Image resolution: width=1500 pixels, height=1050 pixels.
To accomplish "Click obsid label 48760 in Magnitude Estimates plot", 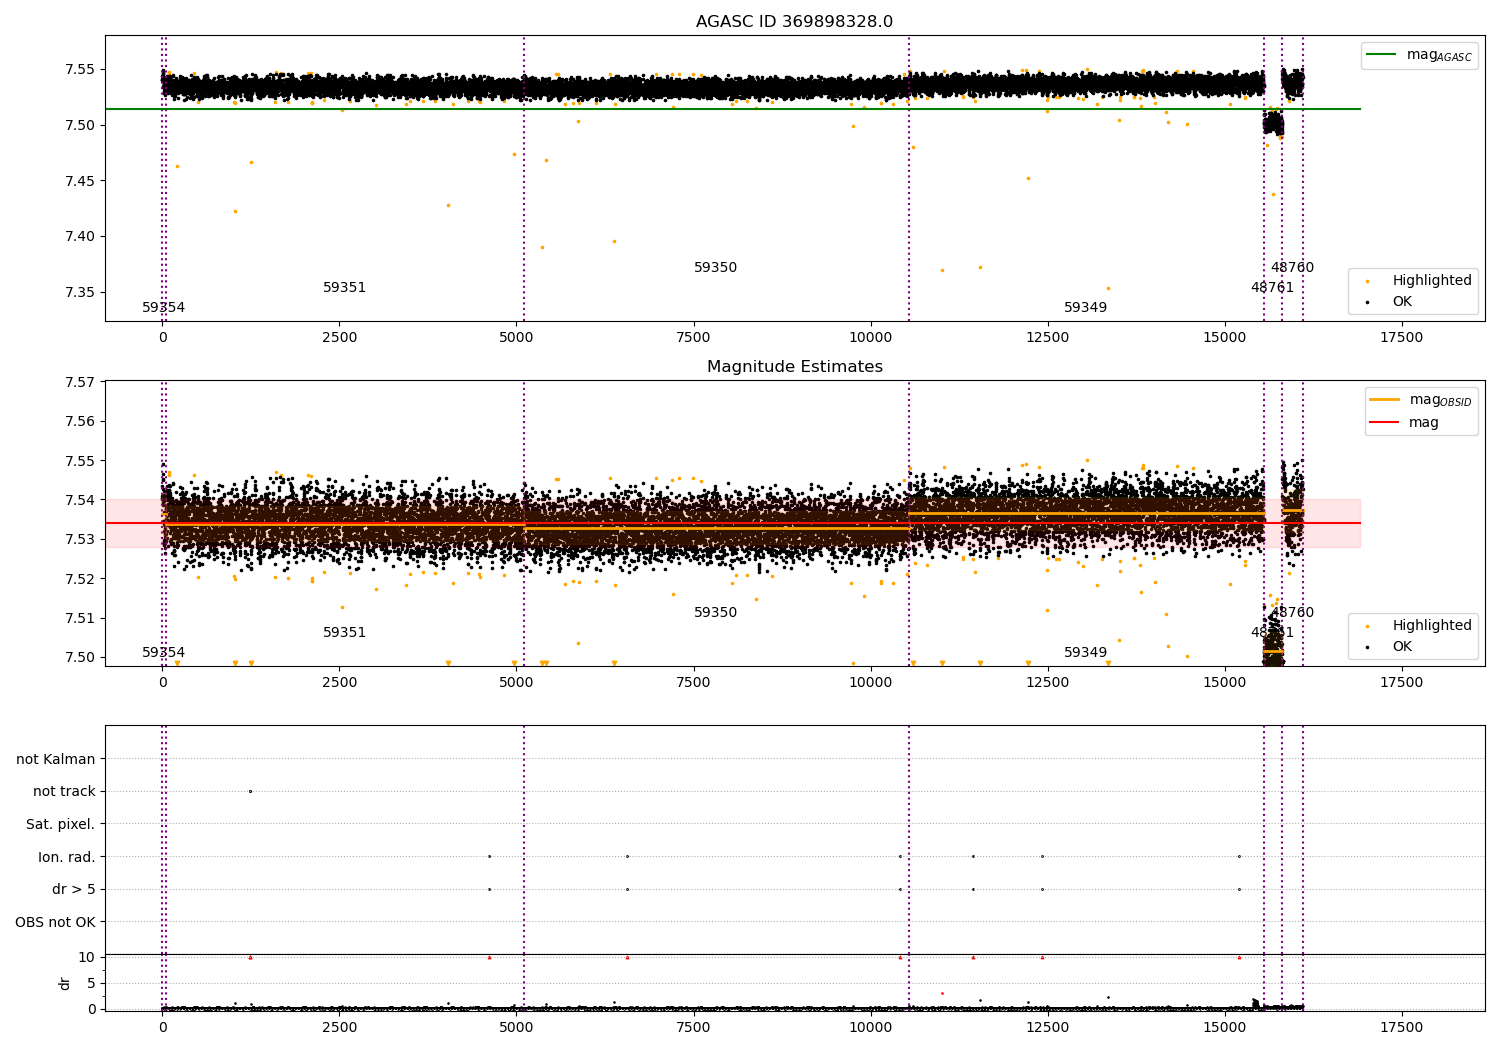I will click(x=1292, y=613).
